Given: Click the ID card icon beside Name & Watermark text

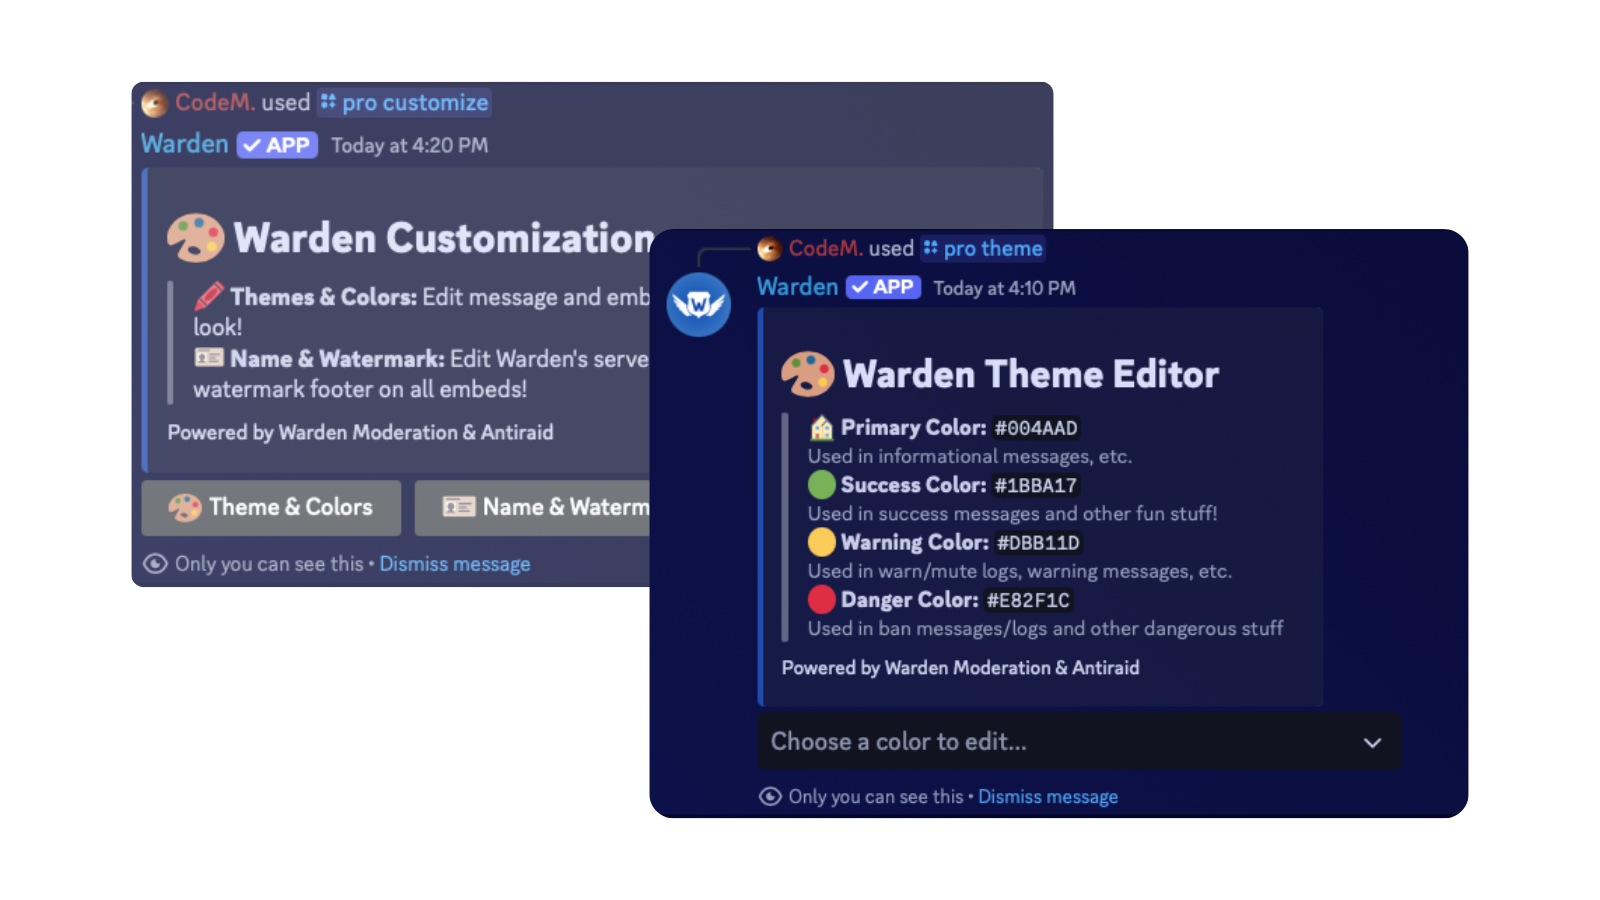Looking at the screenshot, I should [x=208, y=358].
